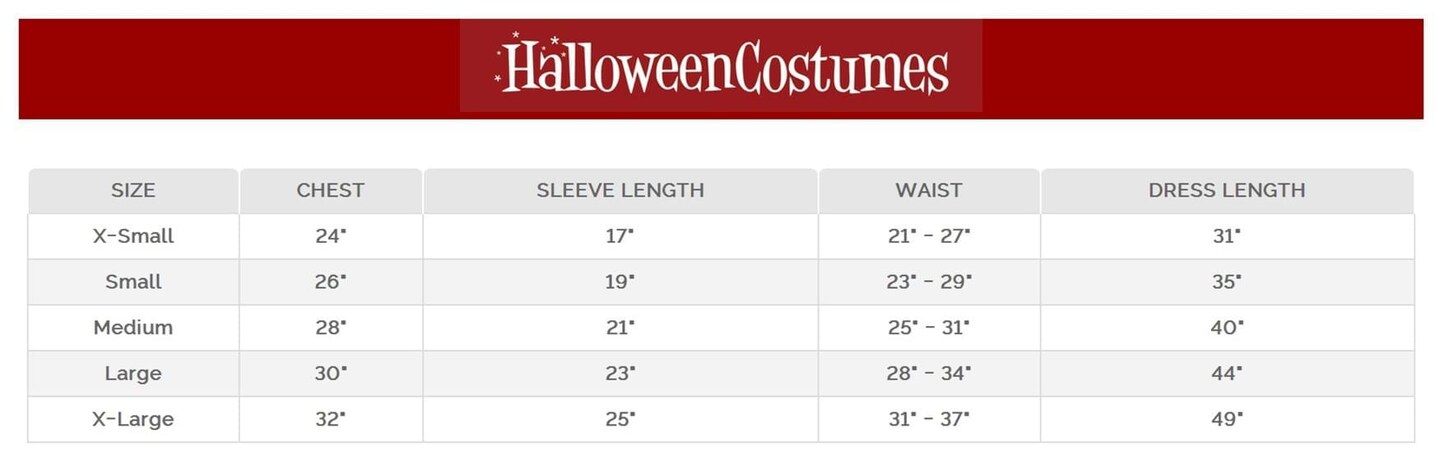Click the Medium waist range 25" - 31"
Image resolution: width=1440 pixels, height=470 pixels.
pyautogui.click(x=928, y=328)
